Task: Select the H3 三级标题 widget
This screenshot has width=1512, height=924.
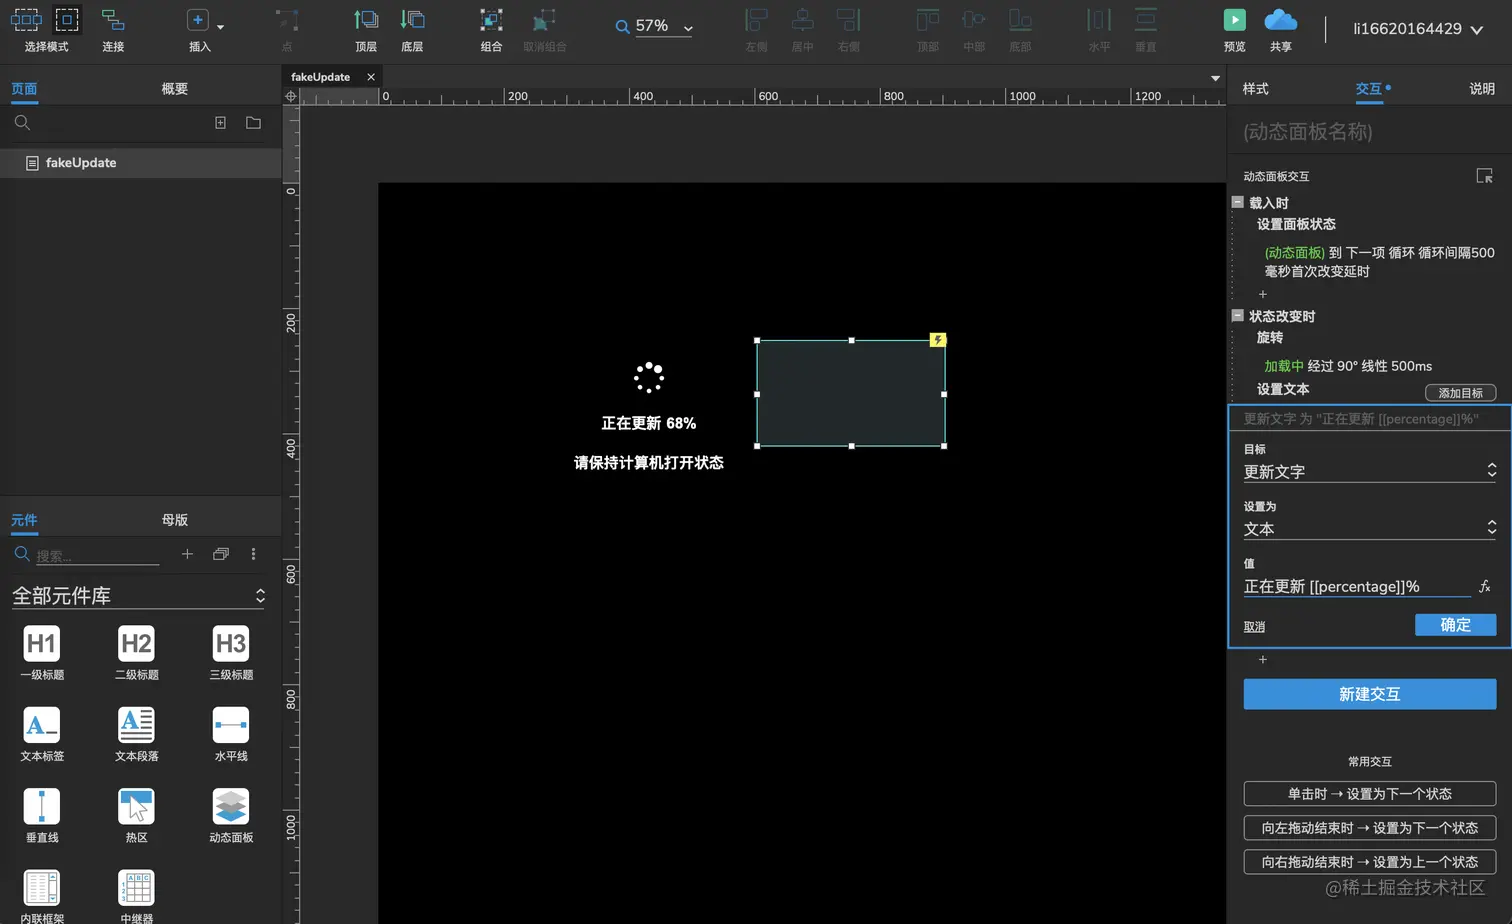Action: point(231,653)
